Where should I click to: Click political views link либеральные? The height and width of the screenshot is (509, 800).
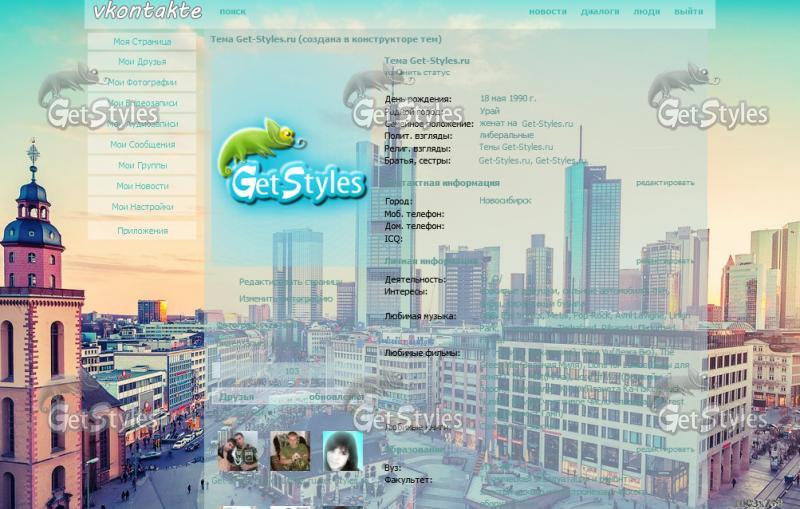[506, 135]
